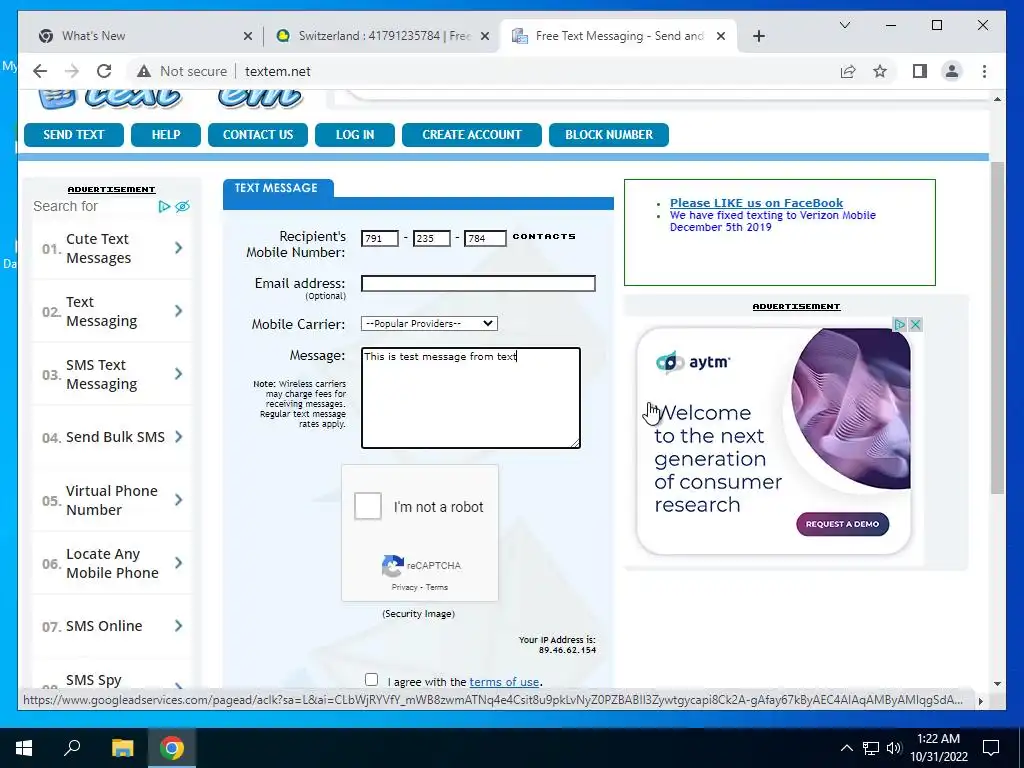Screen dimensions: 1024x768
Task: Click the eye icon in sidebar ad
Action: click(x=182, y=206)
